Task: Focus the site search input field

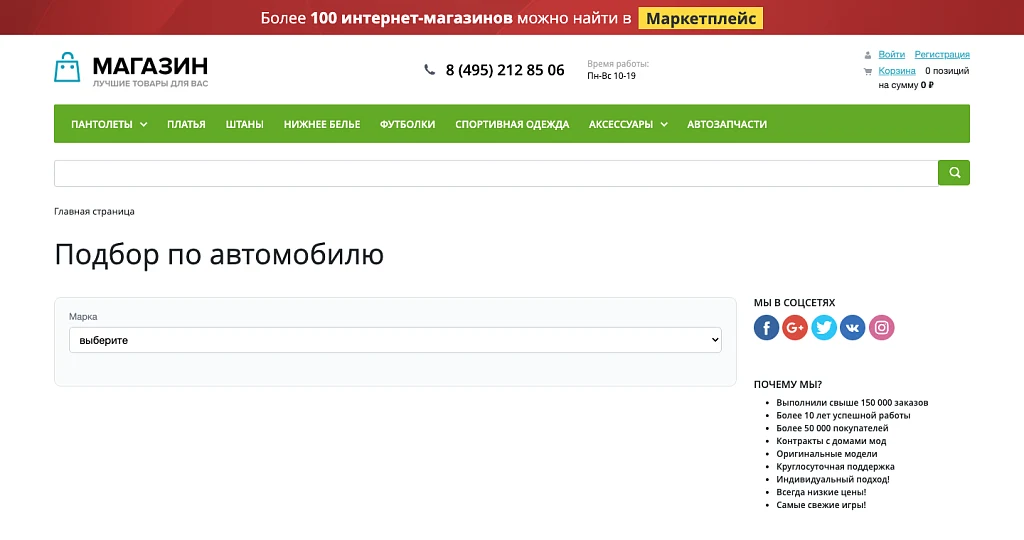Action: 496,173
